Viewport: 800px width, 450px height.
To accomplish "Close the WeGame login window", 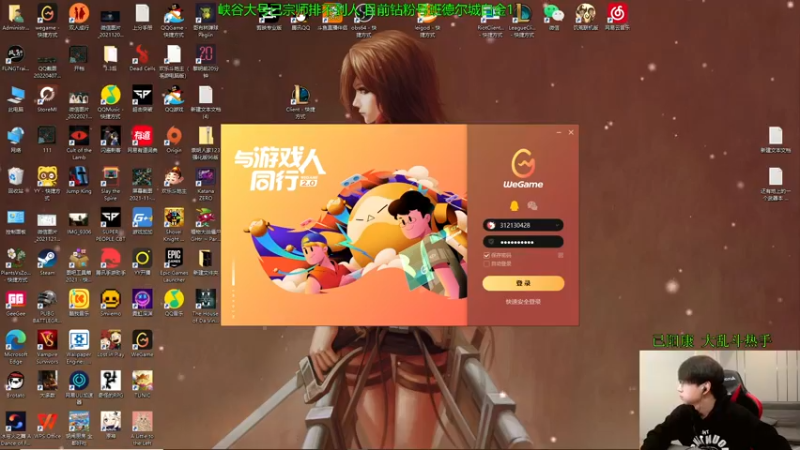I will click(571, 132).
